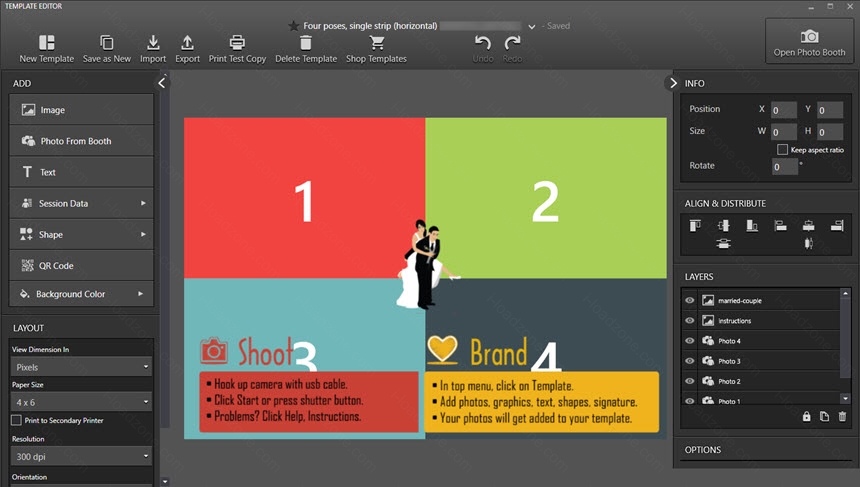Open the template name dropdown chevron
Viewport: 860px width, 487px height.
pos(531,26)
